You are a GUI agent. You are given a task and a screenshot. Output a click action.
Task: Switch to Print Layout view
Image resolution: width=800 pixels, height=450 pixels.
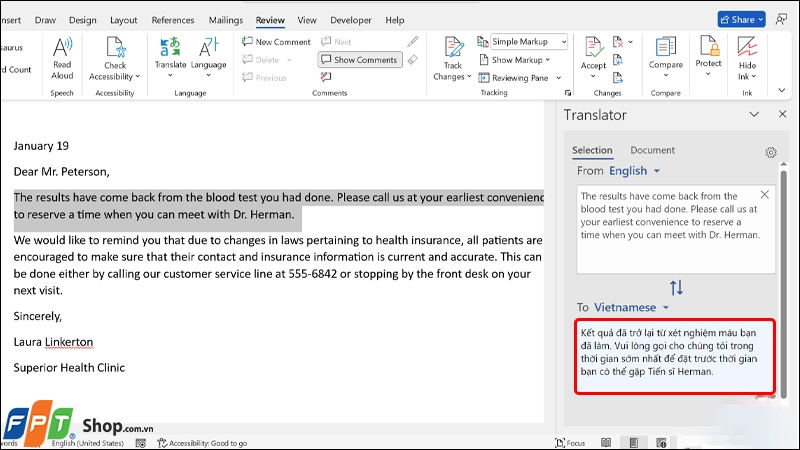pos(633,443)
